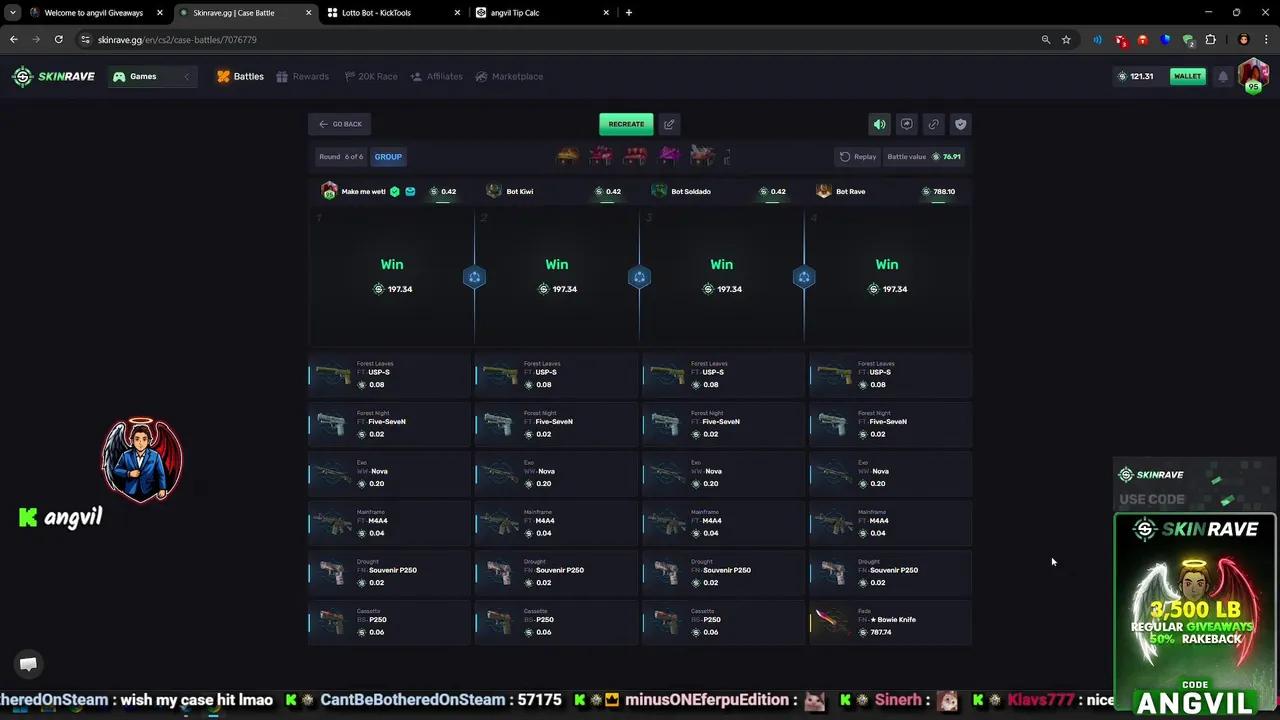This screenshot has width=1280, height=720.
Task: Reload the page
Action: [59, 40]
